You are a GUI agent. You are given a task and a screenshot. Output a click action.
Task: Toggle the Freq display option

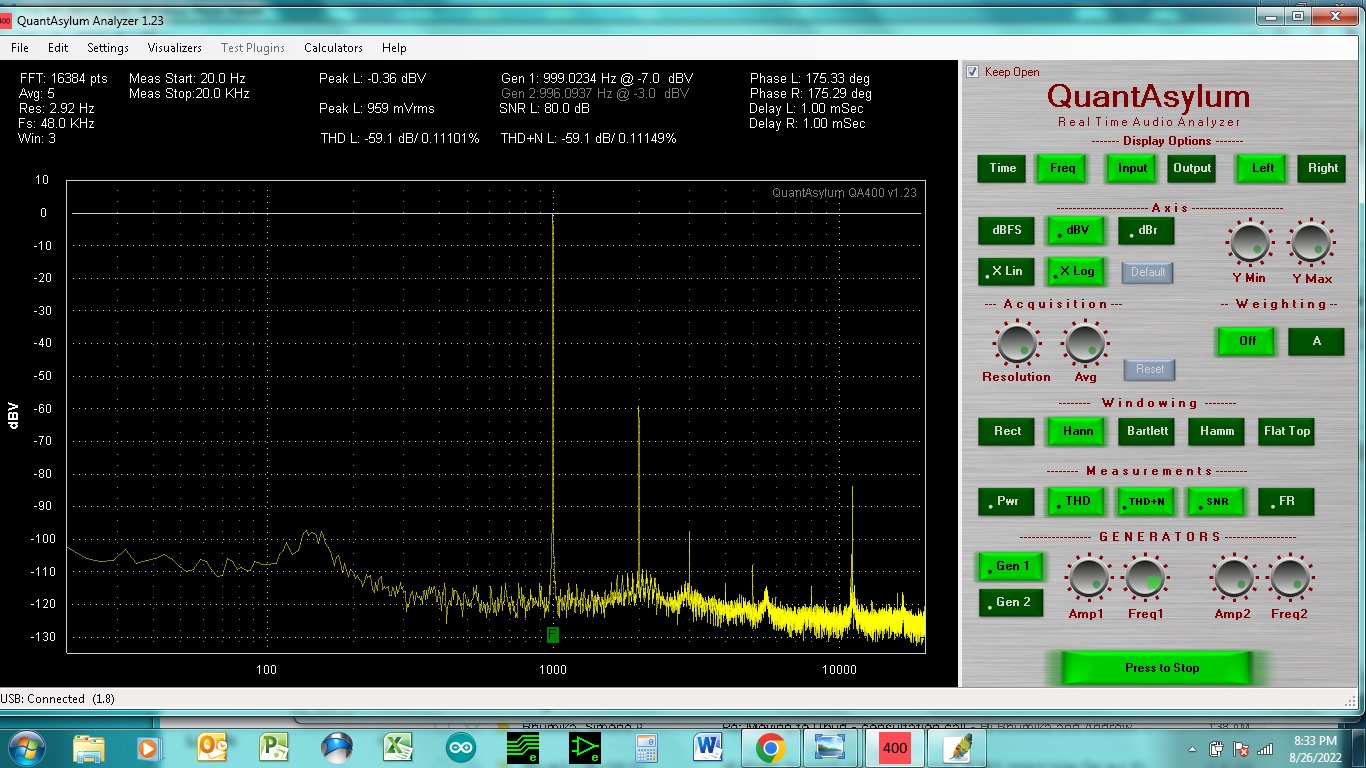(1062, 168)
